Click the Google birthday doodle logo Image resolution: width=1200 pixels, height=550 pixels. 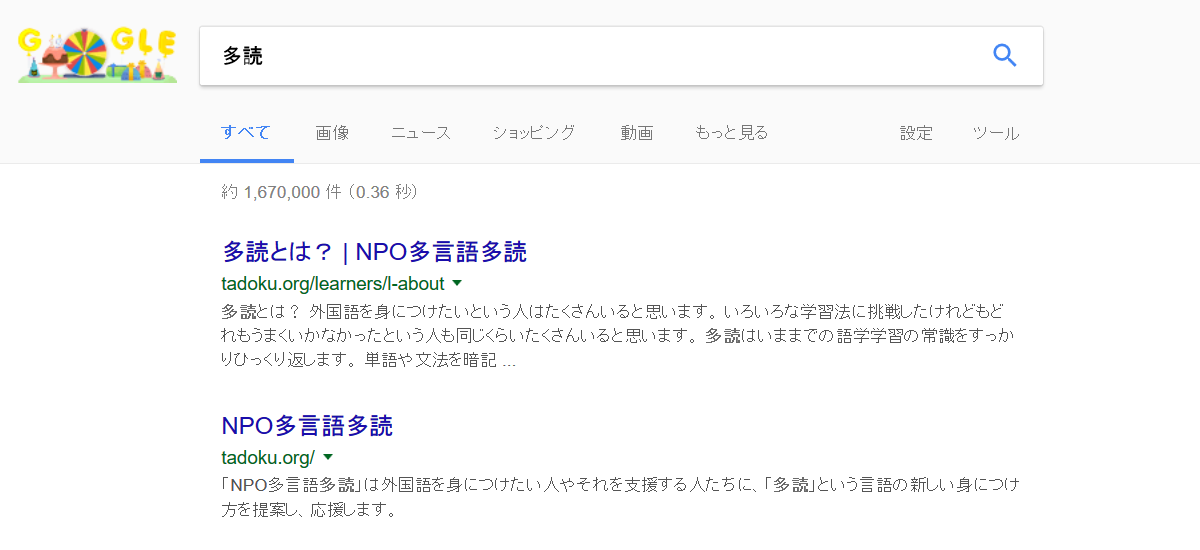coord(97,55)
